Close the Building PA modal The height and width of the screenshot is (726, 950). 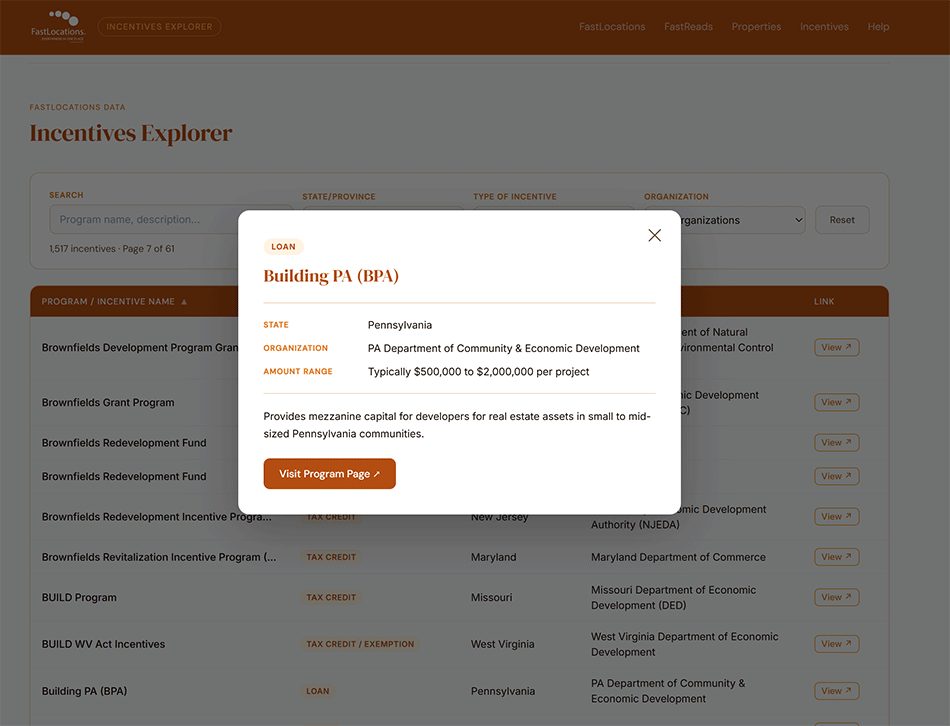654,235
